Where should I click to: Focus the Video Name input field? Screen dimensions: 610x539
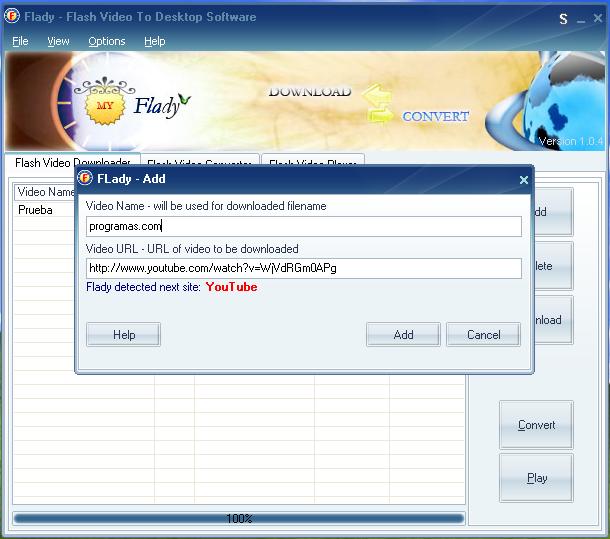click(304, 226)
